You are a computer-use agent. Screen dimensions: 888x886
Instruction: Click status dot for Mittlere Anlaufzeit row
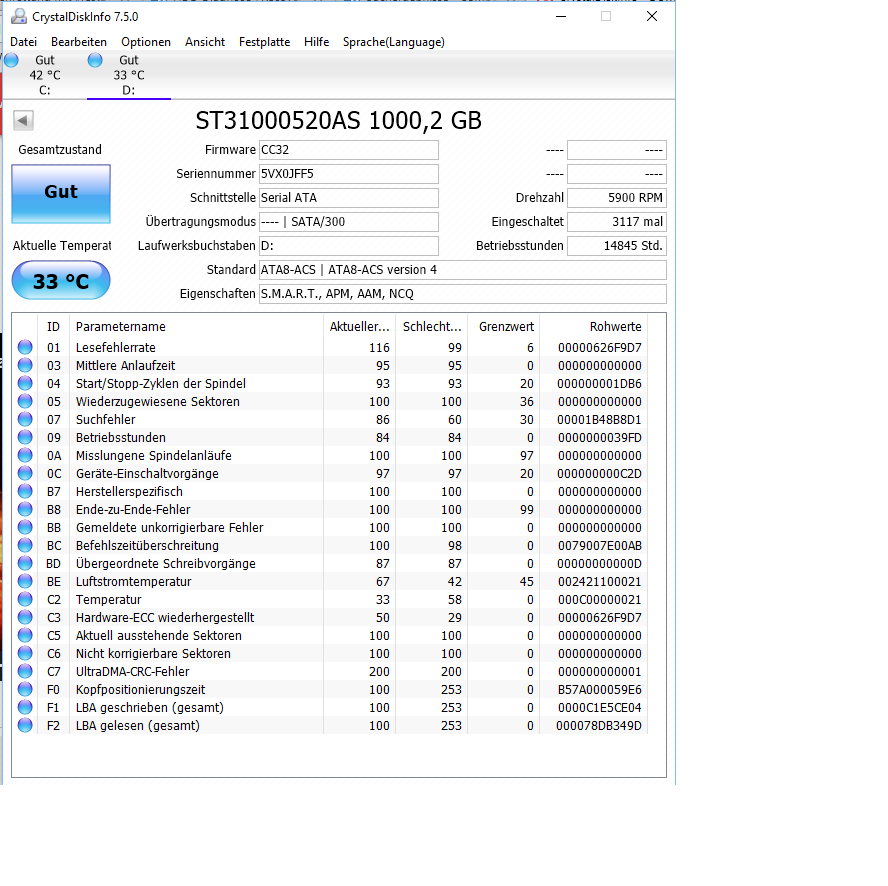pyautogui.click(x=25, y=365)
